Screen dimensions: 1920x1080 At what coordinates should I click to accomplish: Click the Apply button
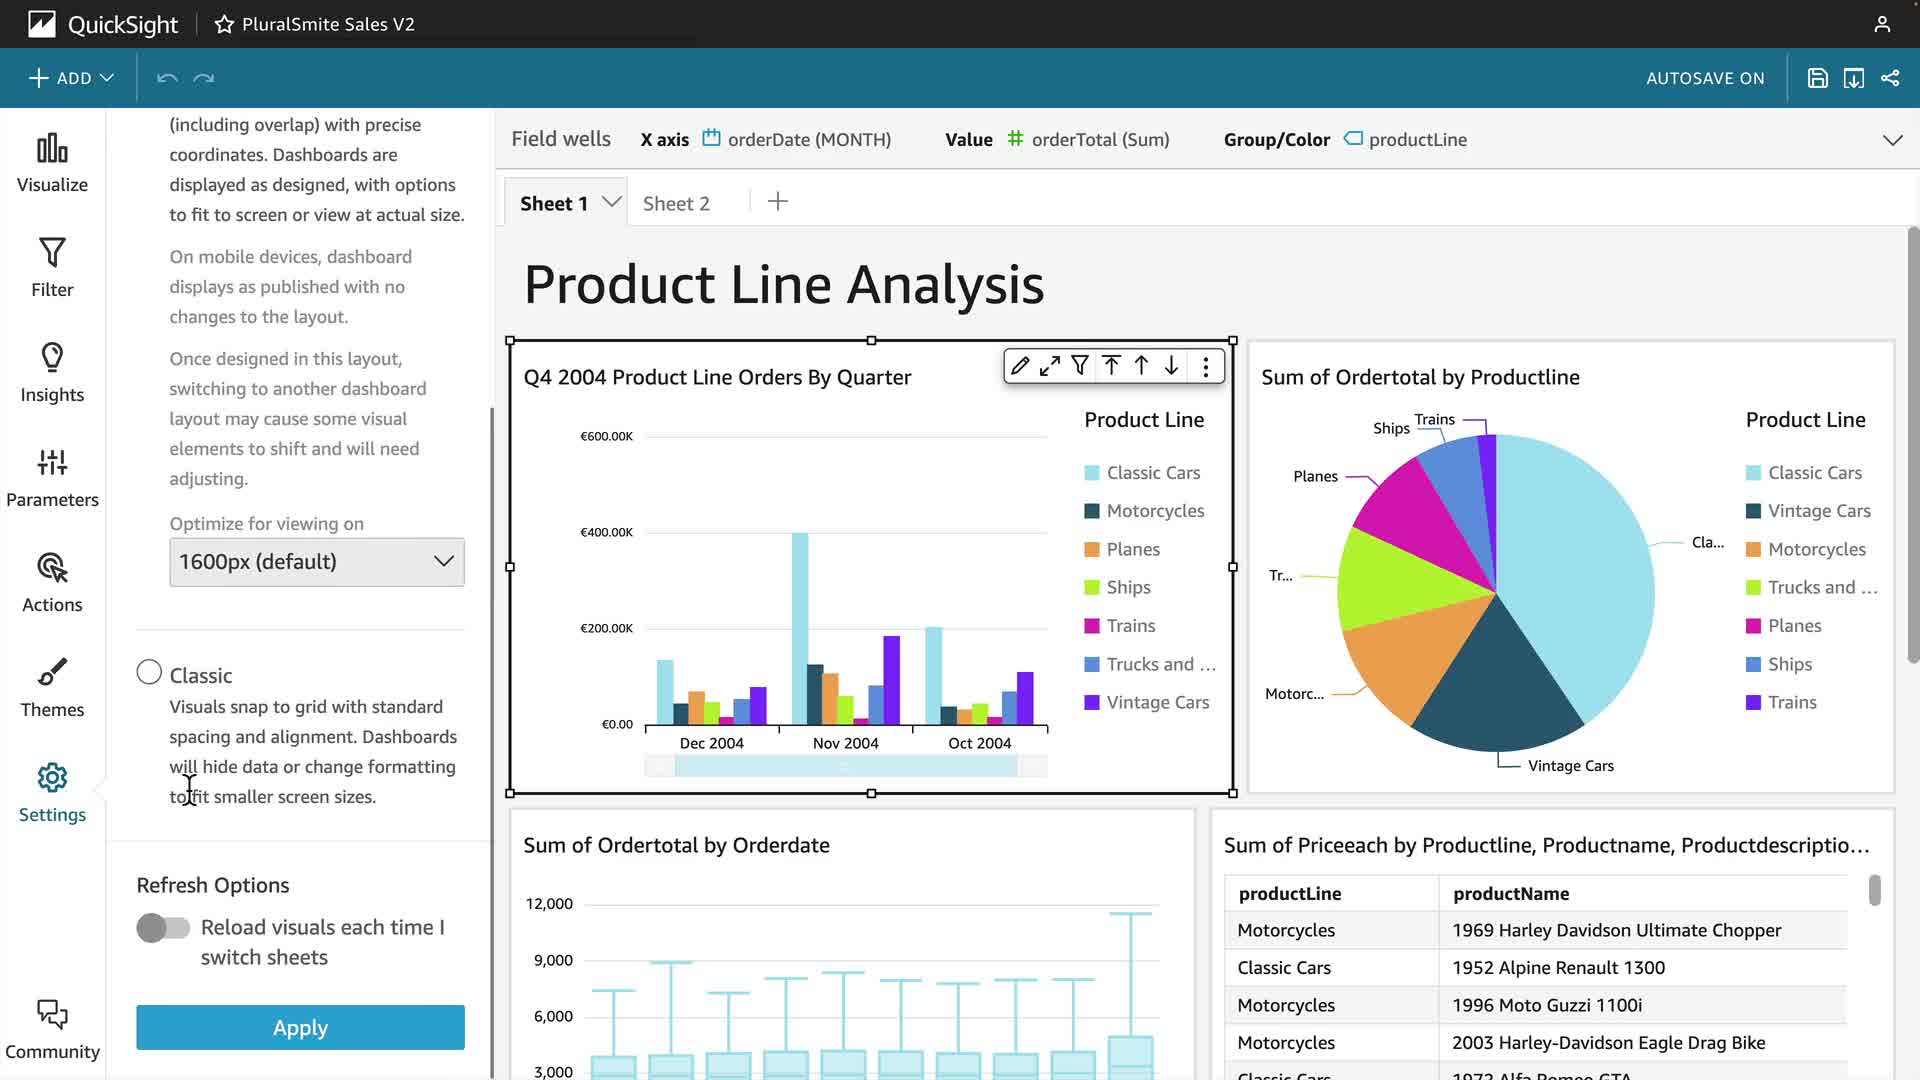[300, 1027]
